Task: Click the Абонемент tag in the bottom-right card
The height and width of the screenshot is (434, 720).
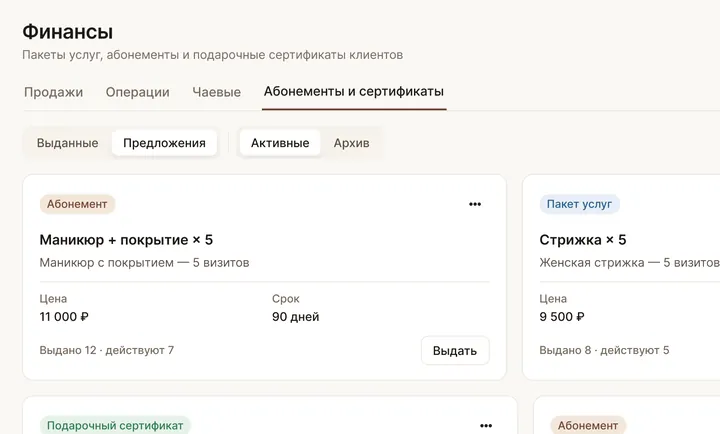Action: pyautogui.click(x=588, y=425)
